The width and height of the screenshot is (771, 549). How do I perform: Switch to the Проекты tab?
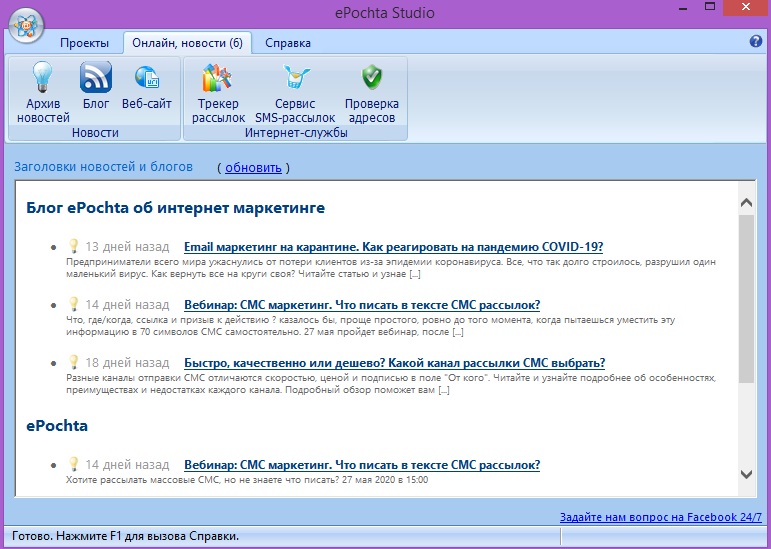point(85,43)
